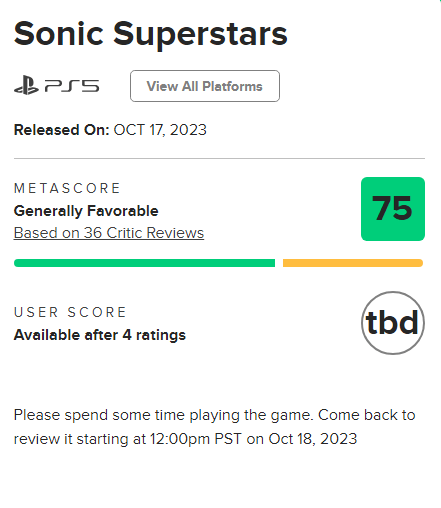Image resolution: width=441 pixels, height=508 pixels.
Task: Click the 12:00pm PST on Oct 18, 2023 text
Action: (x=253, y=439)
